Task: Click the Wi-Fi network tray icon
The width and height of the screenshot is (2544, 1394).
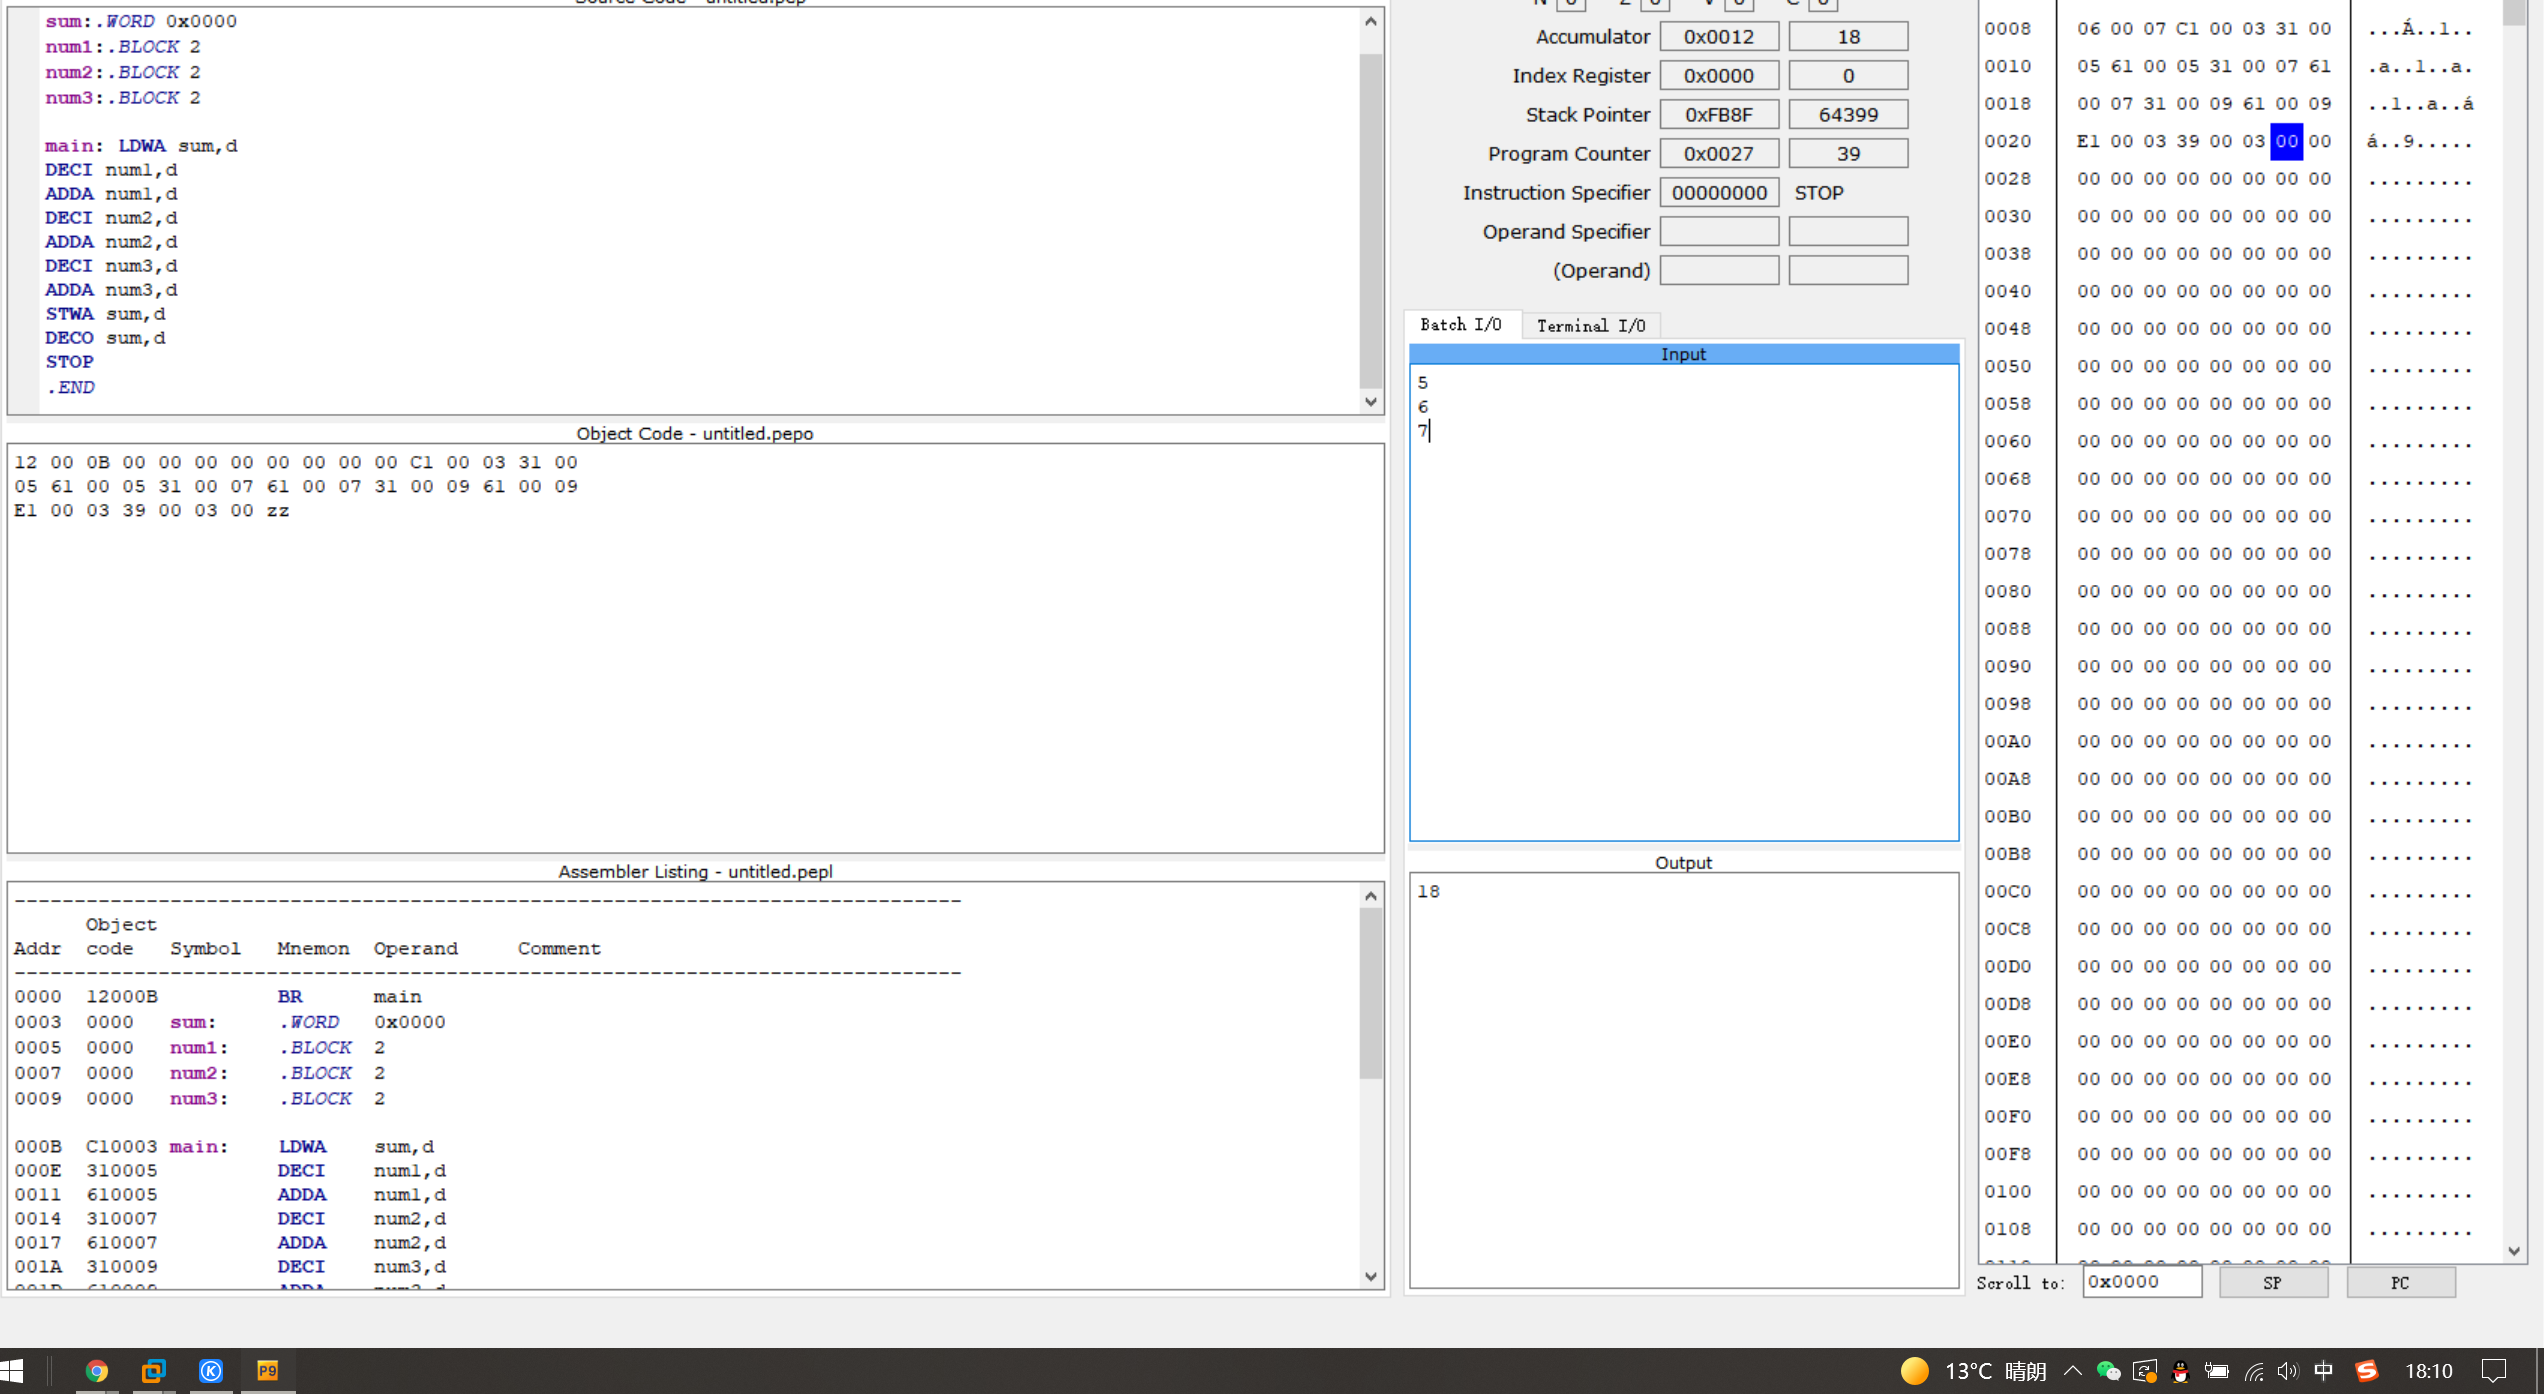Action: pos(2253,1371)
